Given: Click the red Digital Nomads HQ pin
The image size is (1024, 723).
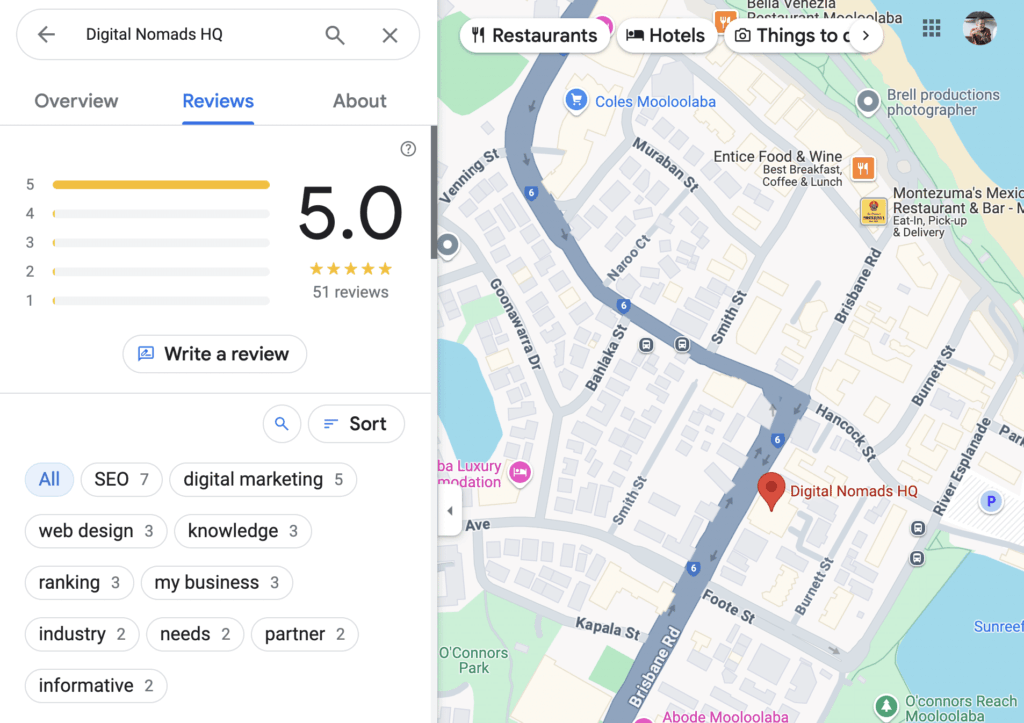Looking at the screenshot, I should point(771,490).
